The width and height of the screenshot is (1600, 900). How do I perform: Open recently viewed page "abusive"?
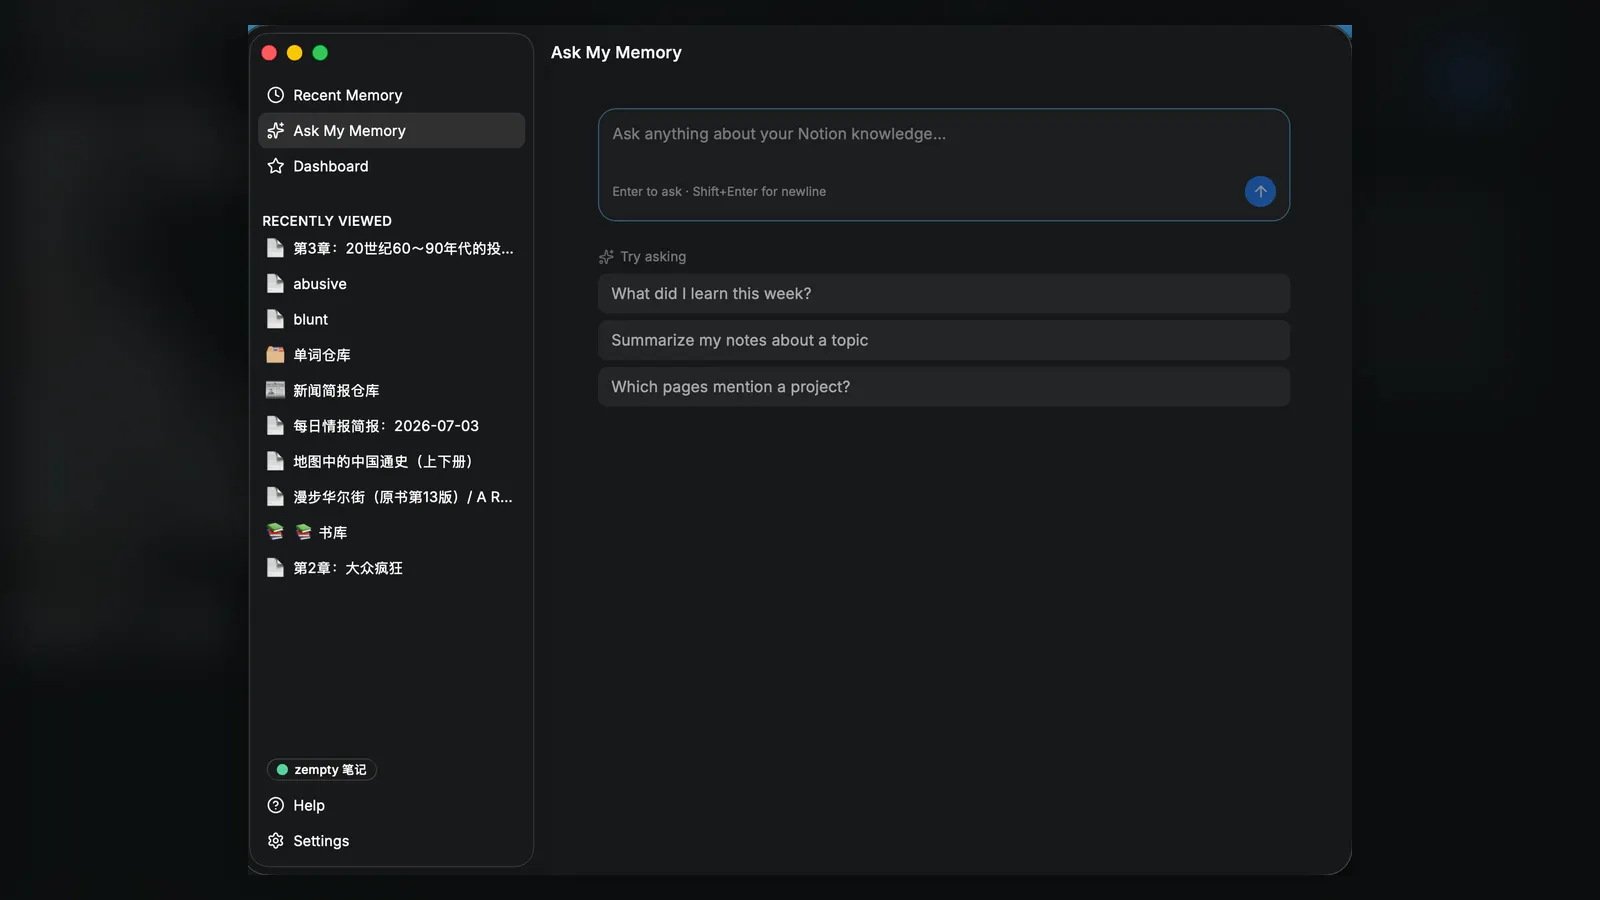[391, 284]
